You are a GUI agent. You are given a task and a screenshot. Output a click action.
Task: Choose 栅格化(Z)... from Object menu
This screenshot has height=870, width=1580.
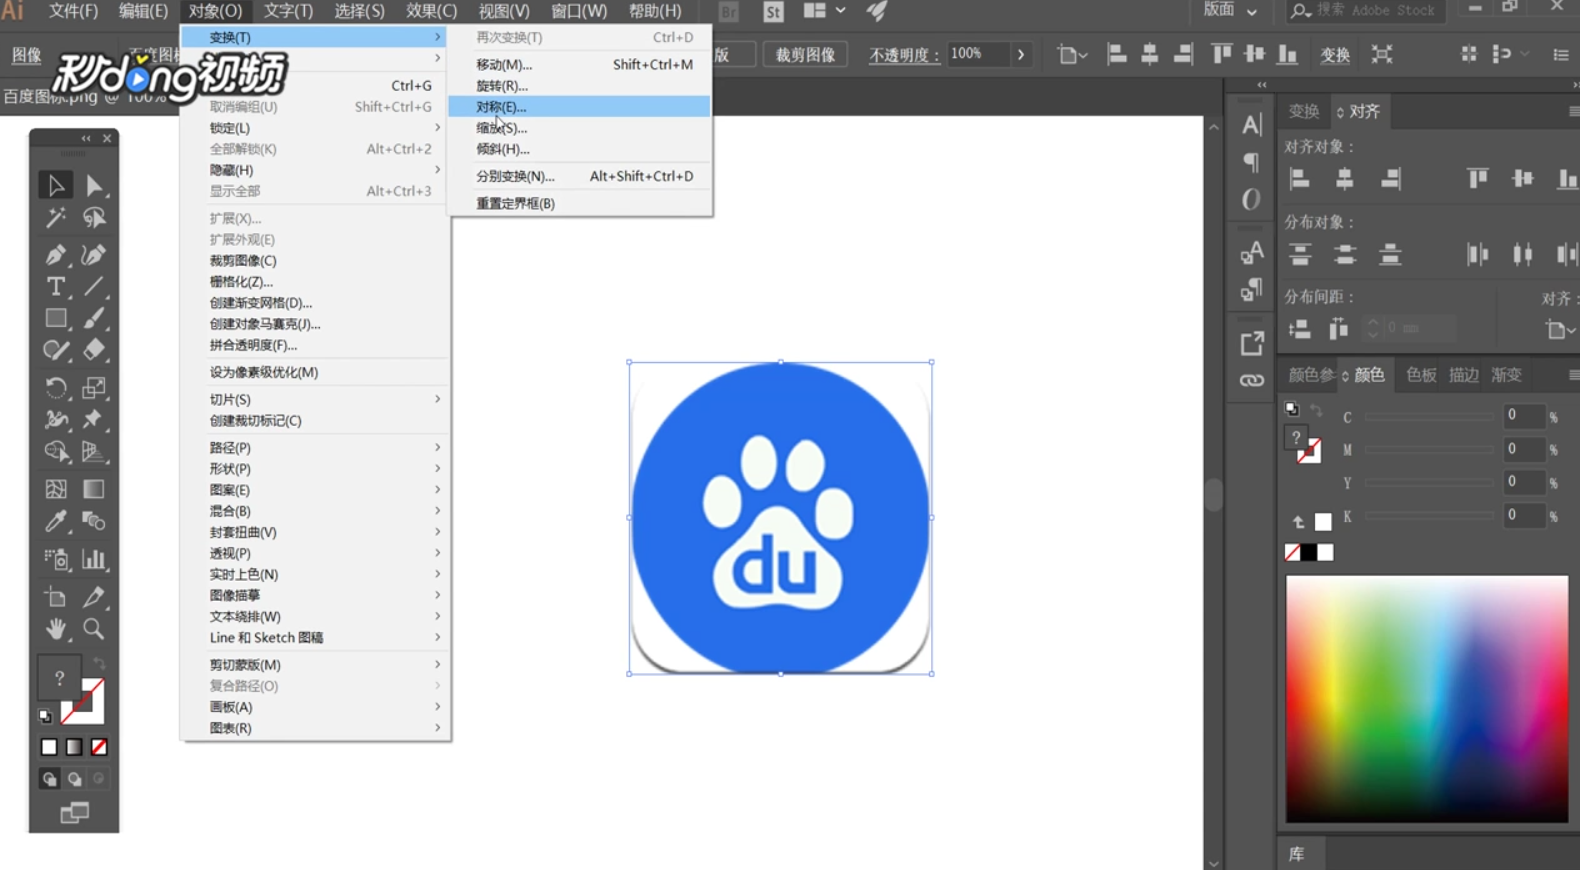point(315,282)
